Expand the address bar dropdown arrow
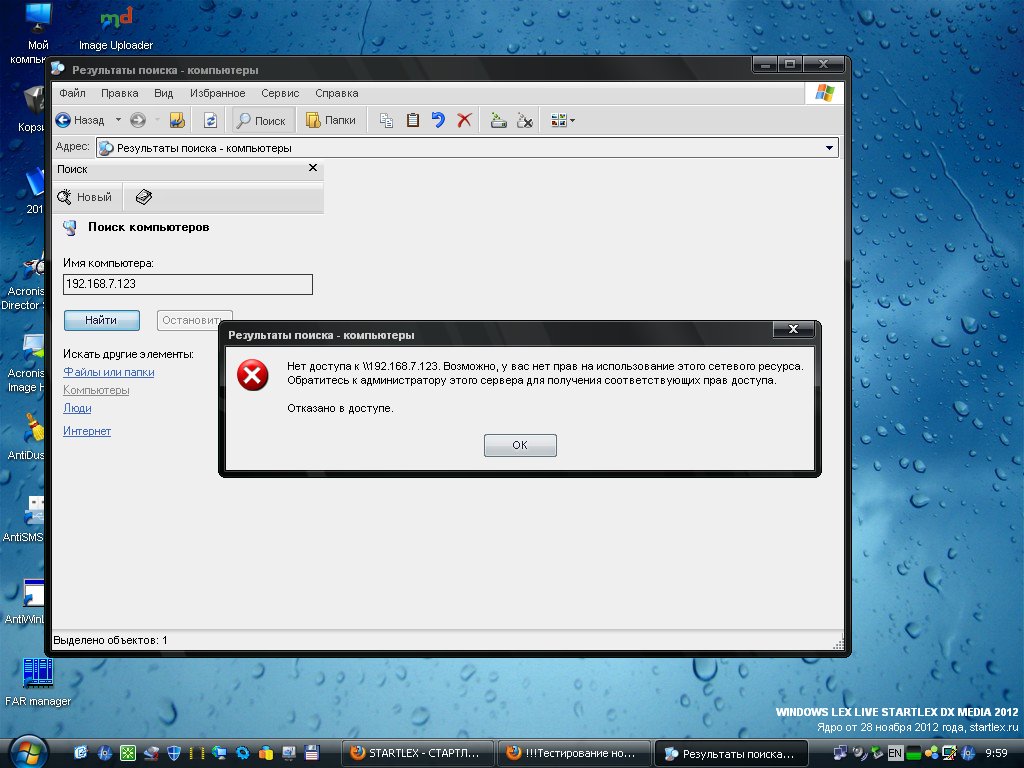Image resolution: width=1024 pixels, height=768 pixels. (x=829, y=148)
